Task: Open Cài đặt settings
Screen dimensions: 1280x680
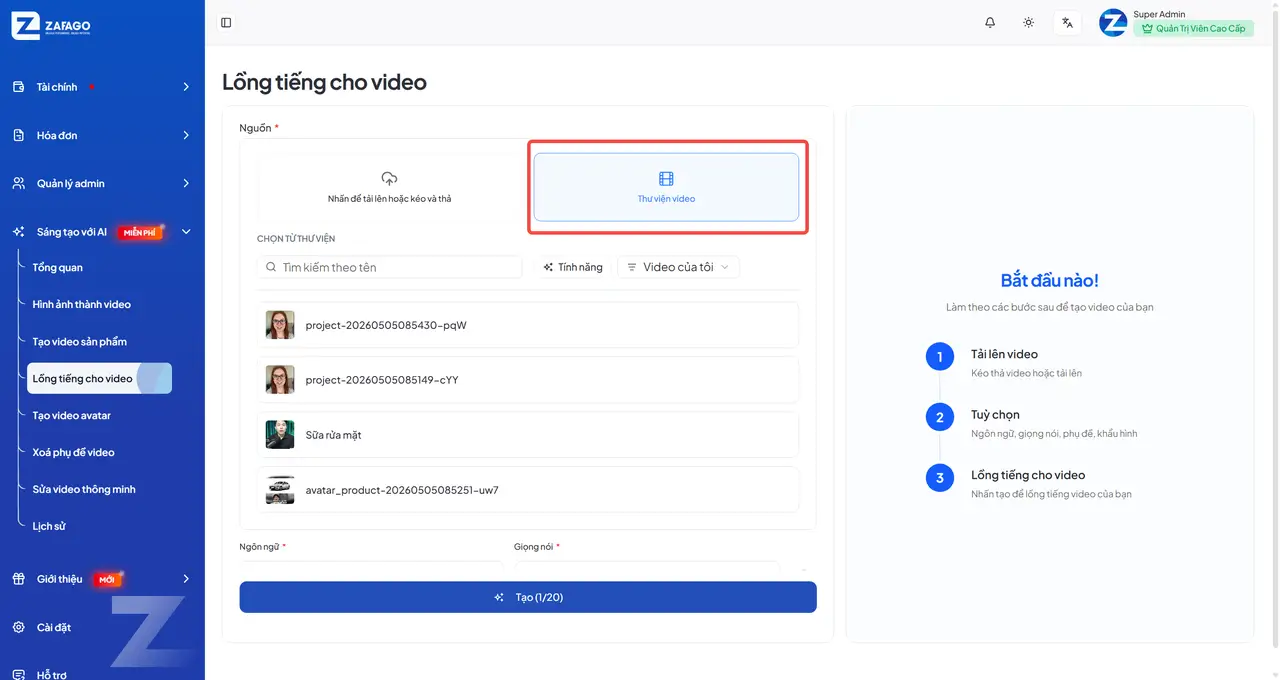Action: coord(54,627)
